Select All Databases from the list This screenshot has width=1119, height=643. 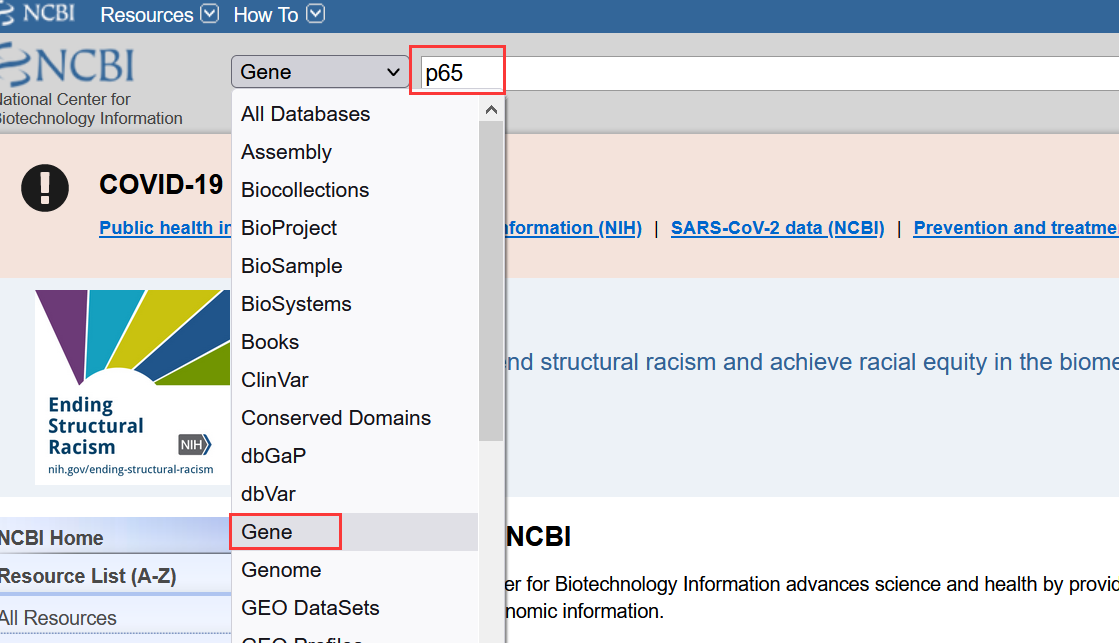pyautogui.click(x=305, y=114)
